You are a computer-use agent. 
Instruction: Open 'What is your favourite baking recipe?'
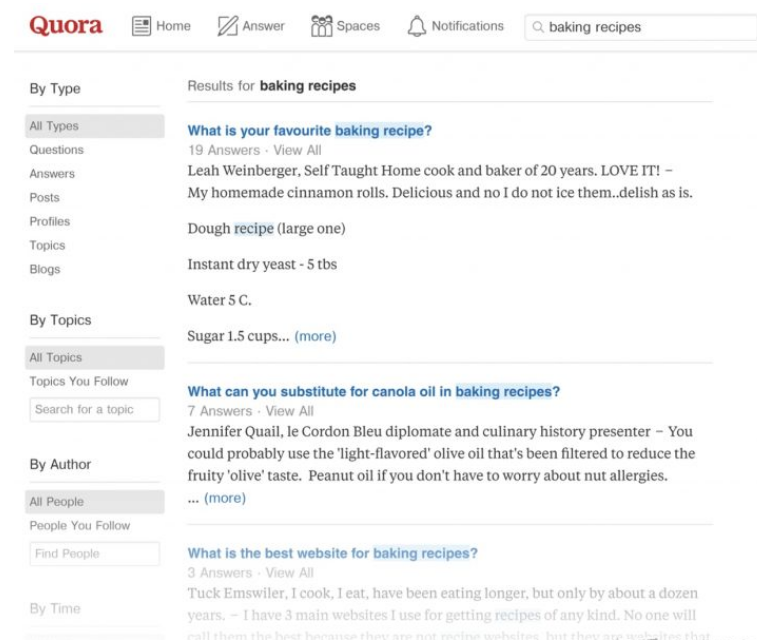point(309,131)
